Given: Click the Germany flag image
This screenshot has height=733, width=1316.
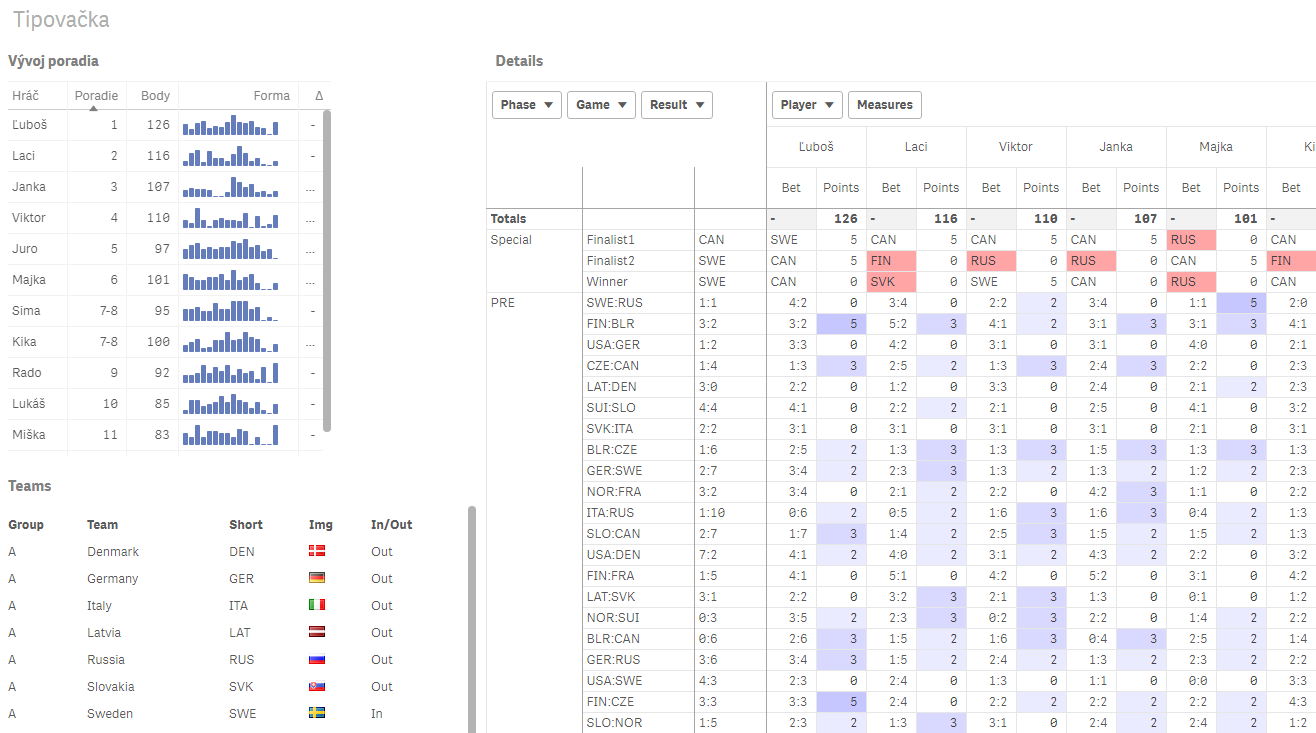Looking at the screenshot, I should click(317, 578).
